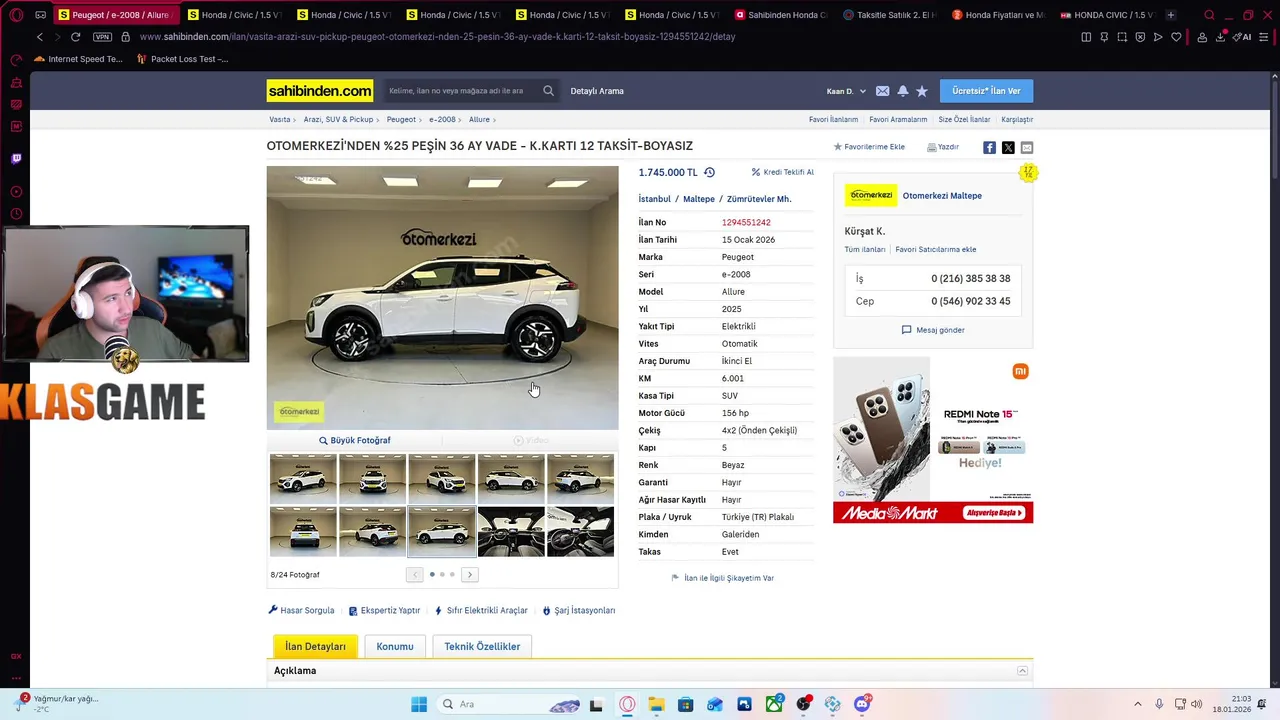Collapse the Açıklama section
This screenshot has width=1280, height=720.
(x=1022, y=671)
